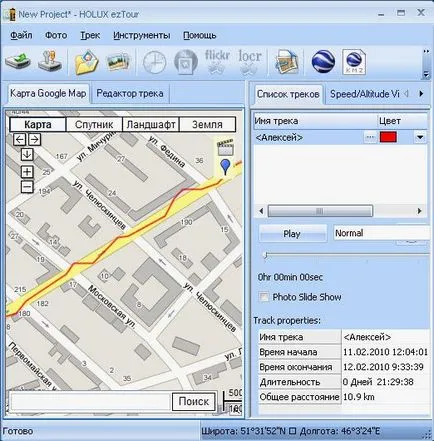This screenshot has width=434, height=441.
Task: Pan the map down with arrow
Action: [x=27, y=154]
